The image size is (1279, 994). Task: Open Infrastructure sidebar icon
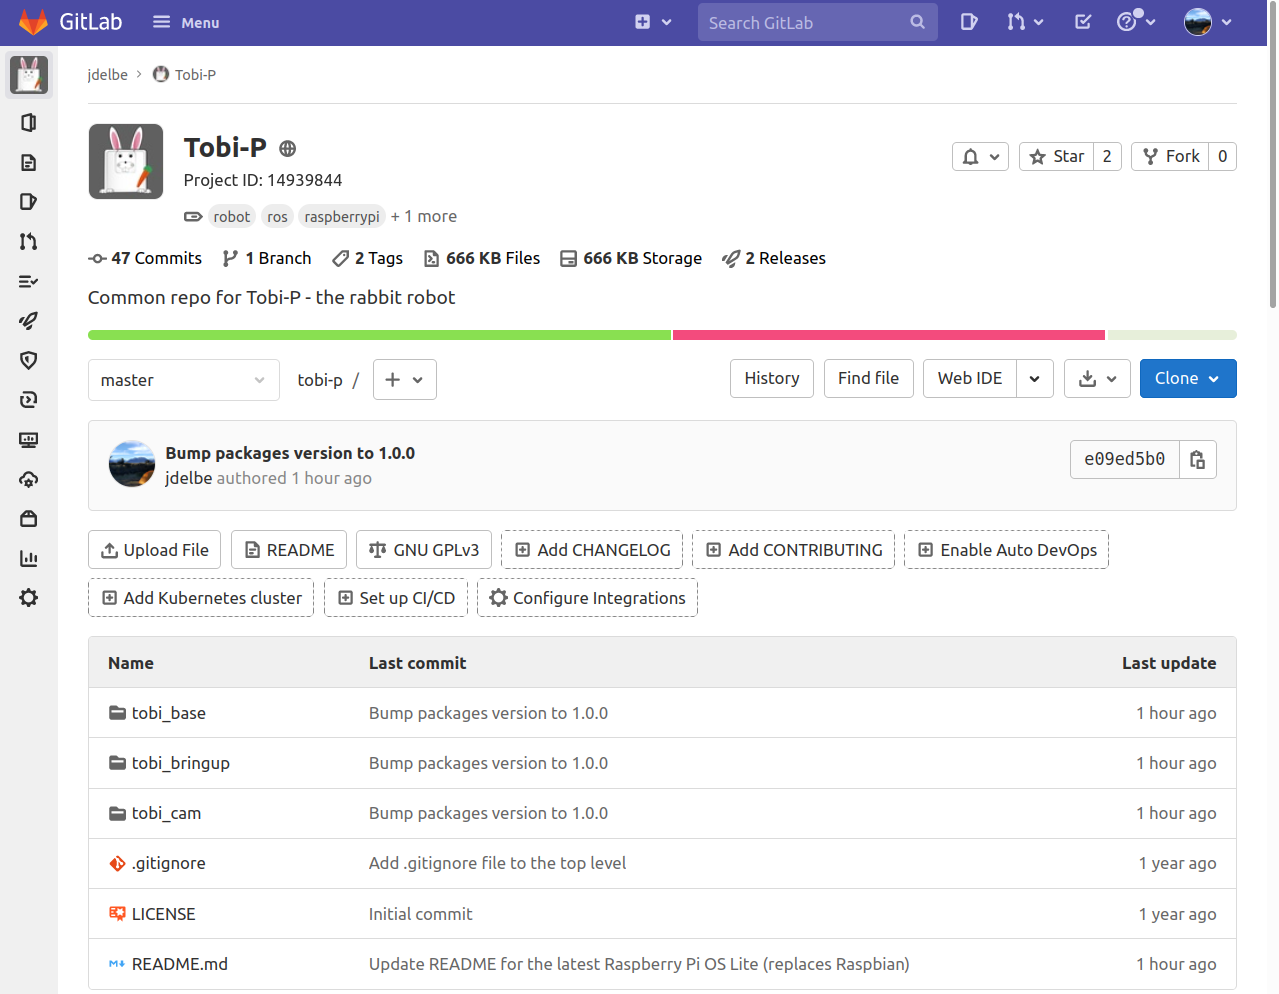click(x=29, y=479)
